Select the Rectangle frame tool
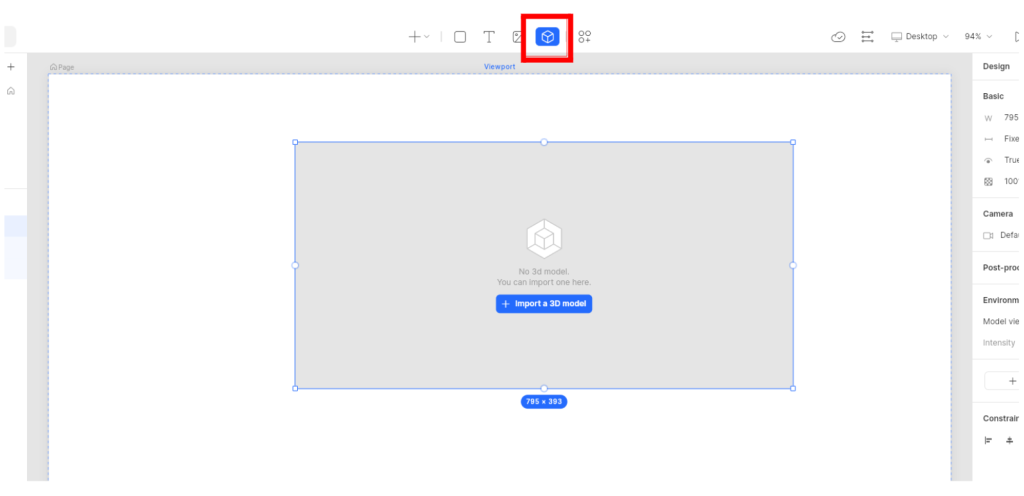The height and width of the screenshot is (496, 1024). [460, 37]
